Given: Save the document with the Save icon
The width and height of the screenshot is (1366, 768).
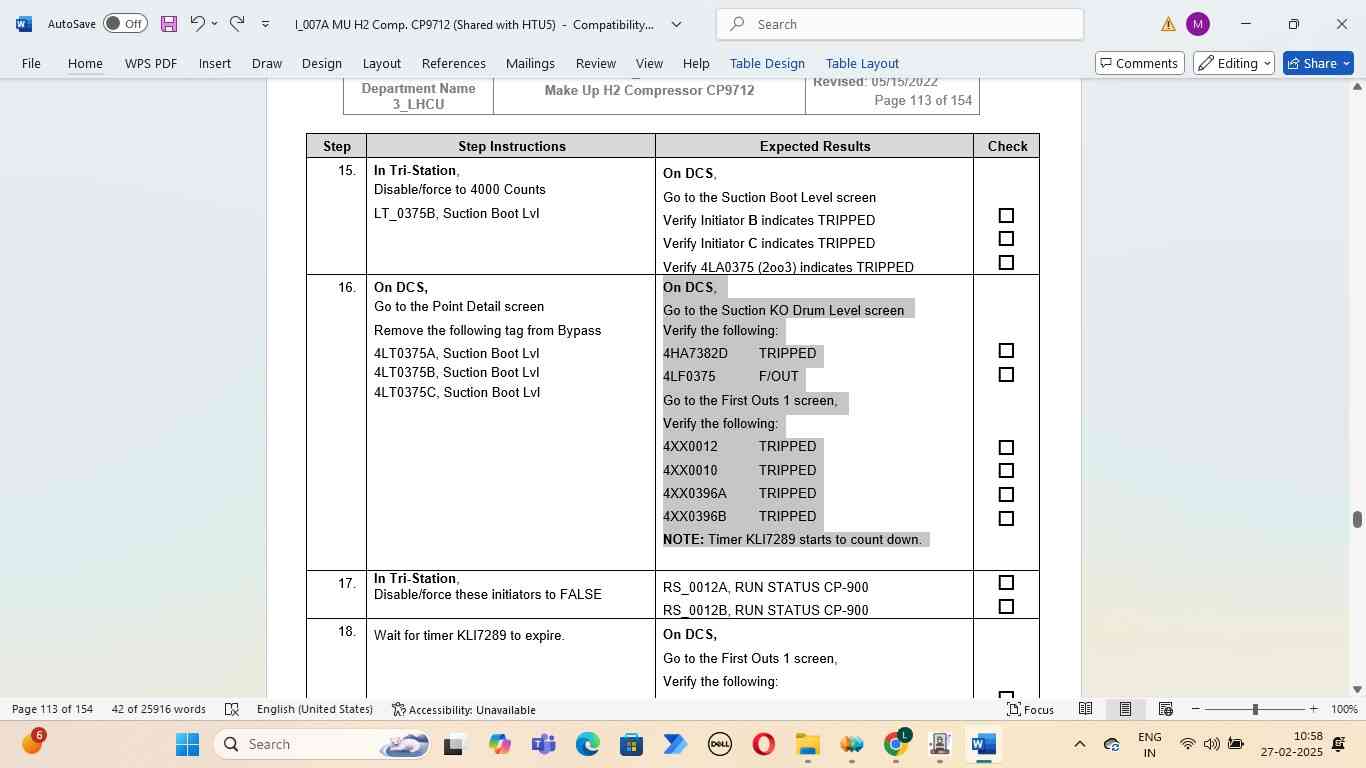Looking at the screenshot, I should [168, 24].
